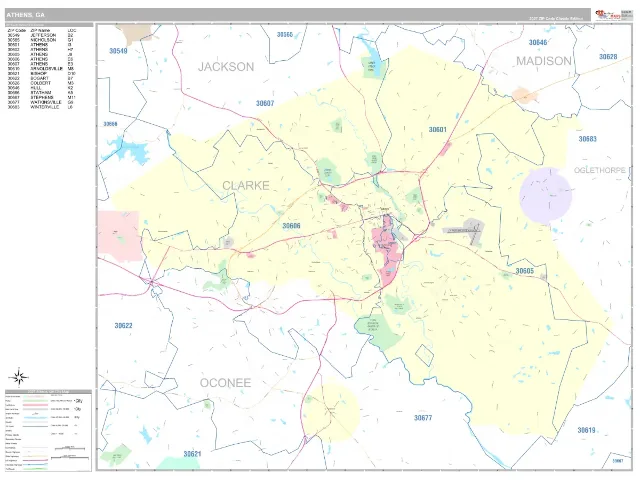Click ZIP code label 30622 on map
The width and height of the screenshot is (640, 480).
tap(123, 325)
